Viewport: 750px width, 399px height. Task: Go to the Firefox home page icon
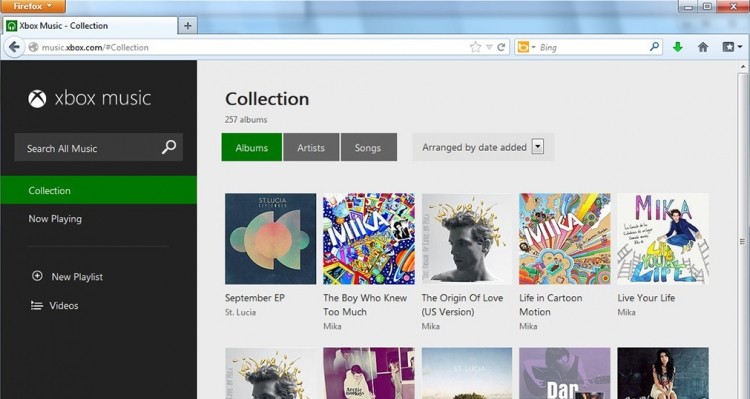click(x=703, y=47)
